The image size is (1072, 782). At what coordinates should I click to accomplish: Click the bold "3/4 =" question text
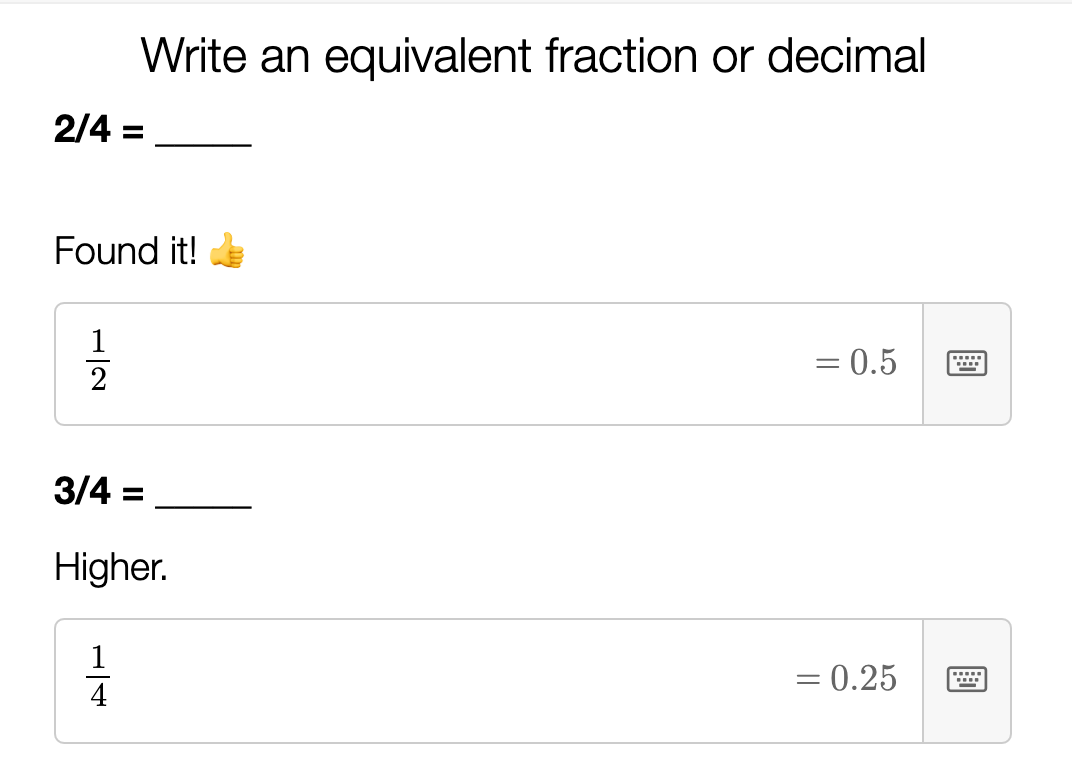(x=99, y=492)
